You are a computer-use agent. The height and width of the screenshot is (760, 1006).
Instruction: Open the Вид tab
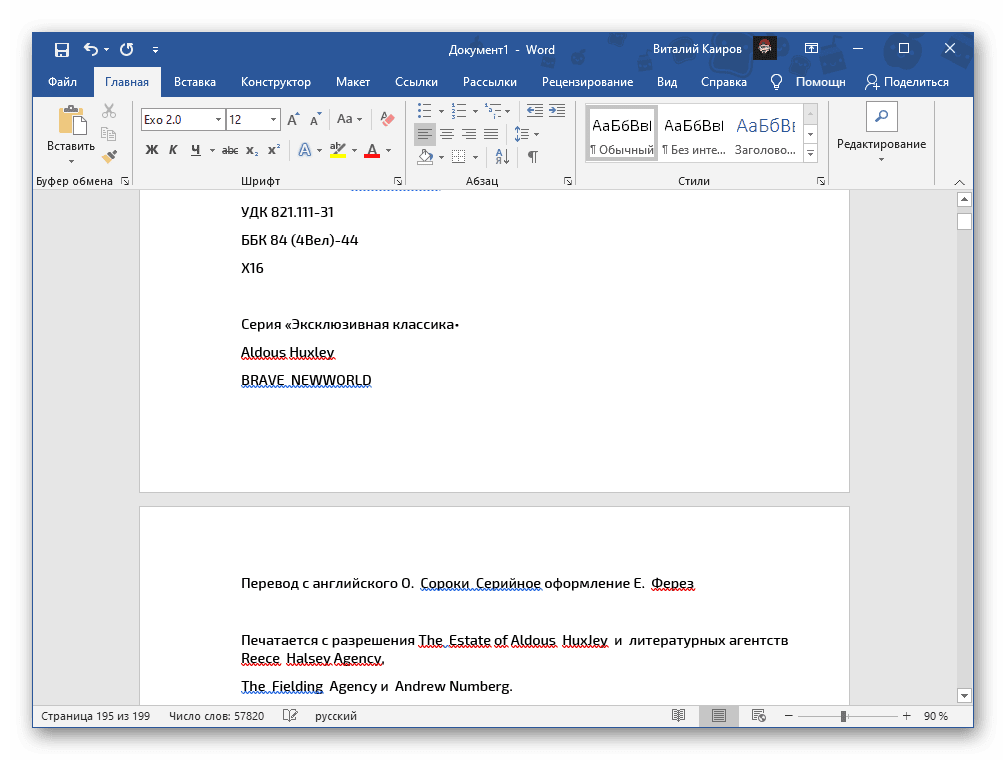pyautogui.click(x=667, y=82)
